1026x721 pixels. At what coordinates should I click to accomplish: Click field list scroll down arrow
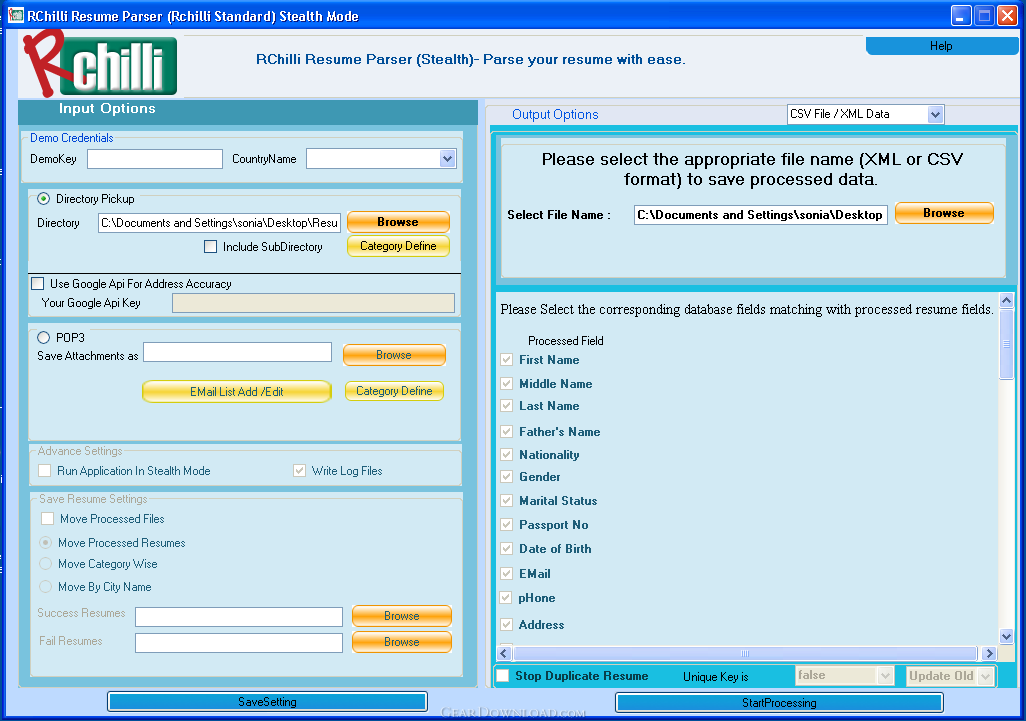point(1006,636)
